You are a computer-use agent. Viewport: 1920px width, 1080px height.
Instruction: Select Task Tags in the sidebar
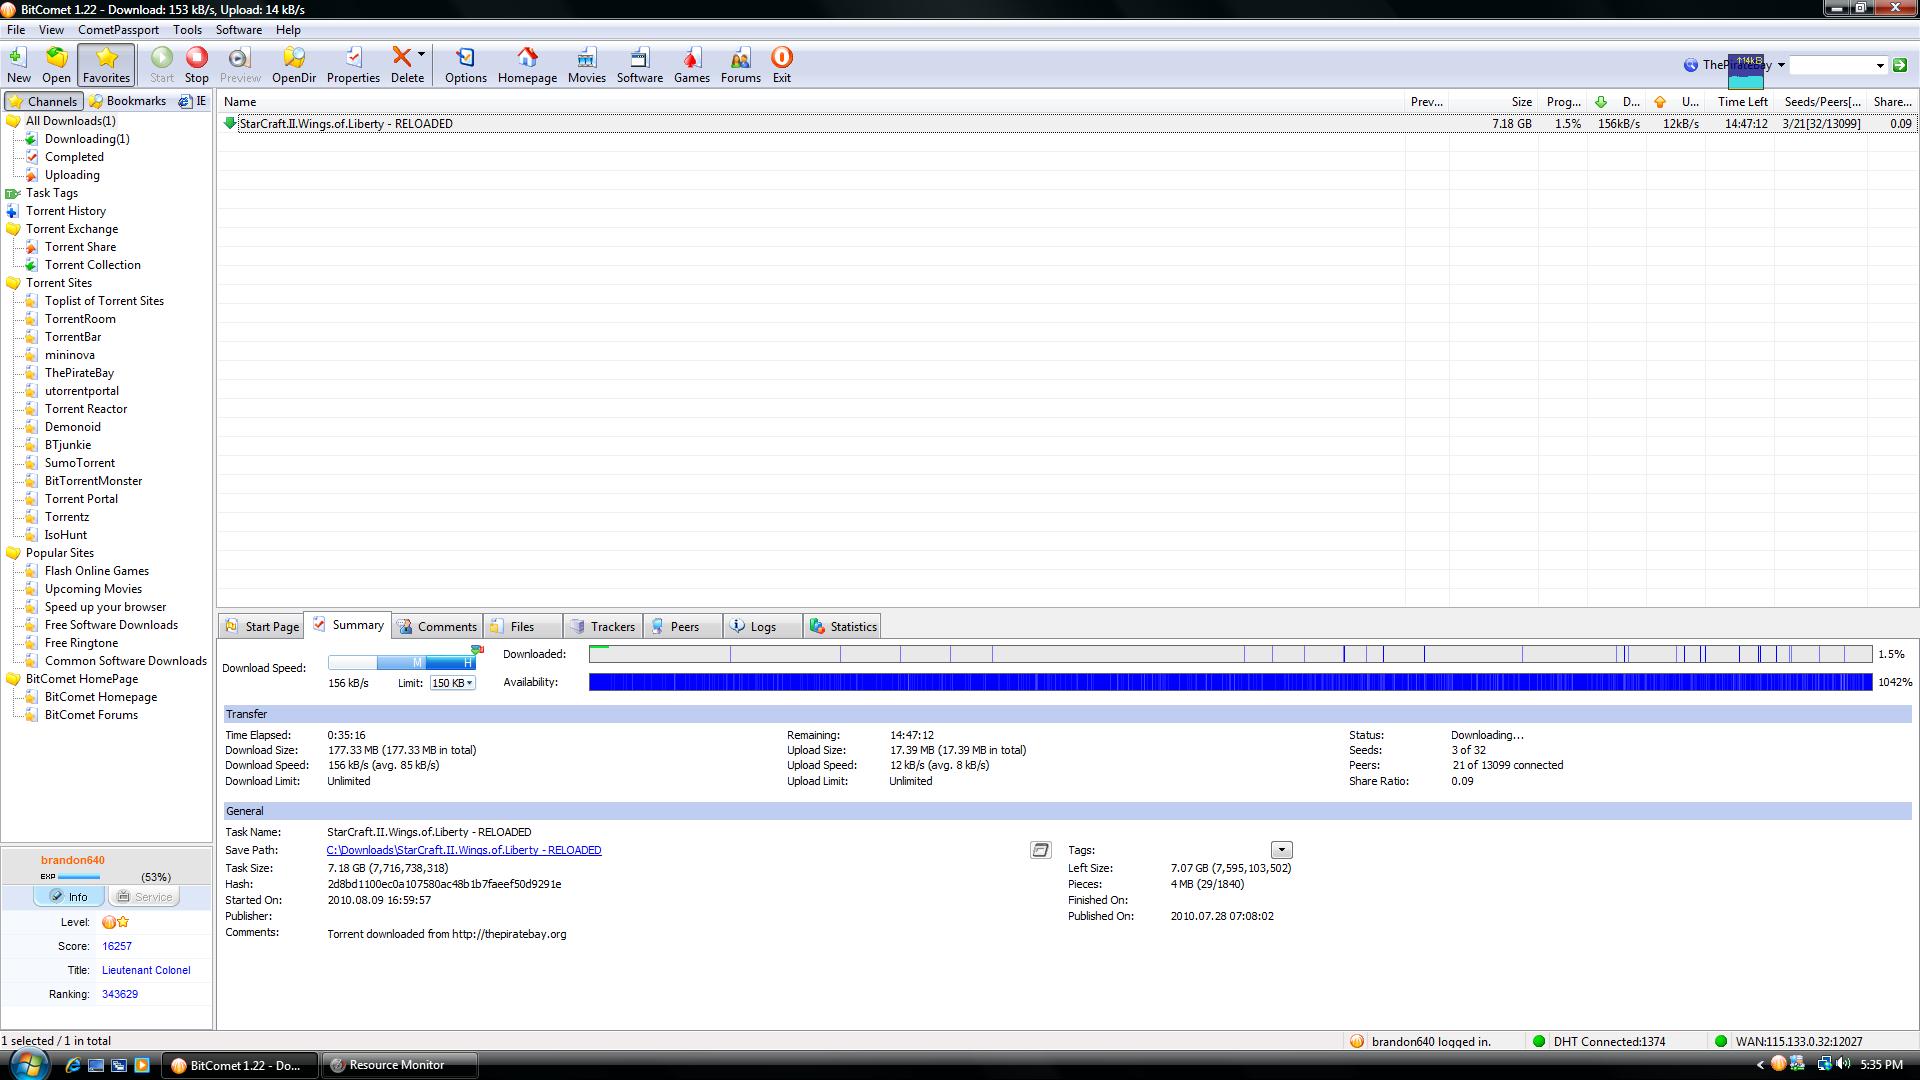point(51,193)
